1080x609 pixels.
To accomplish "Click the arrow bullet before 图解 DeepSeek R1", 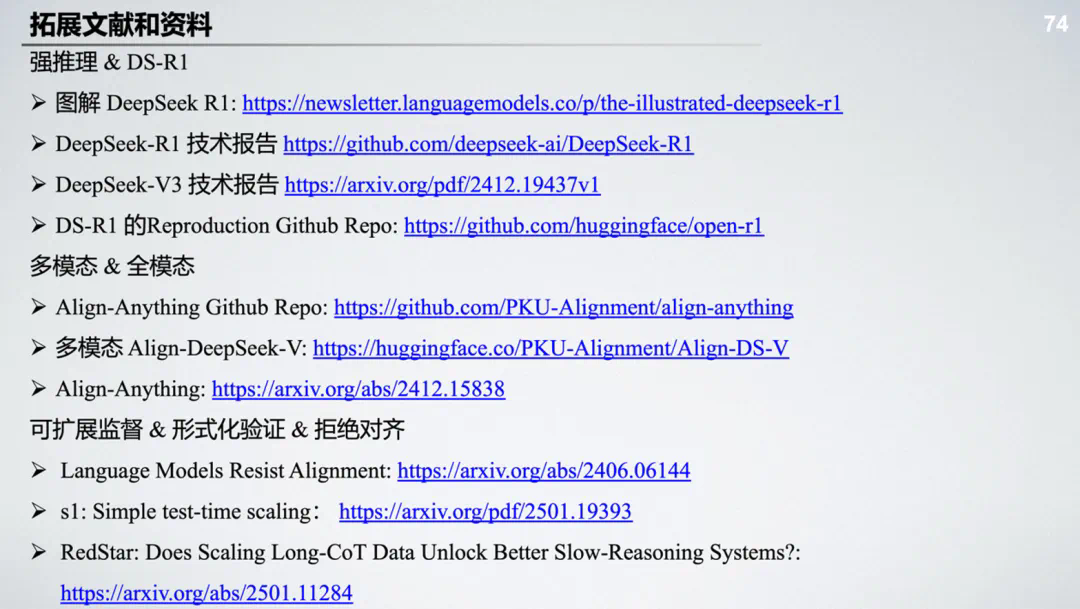I will pyautogui.click(x=38, y=103).
